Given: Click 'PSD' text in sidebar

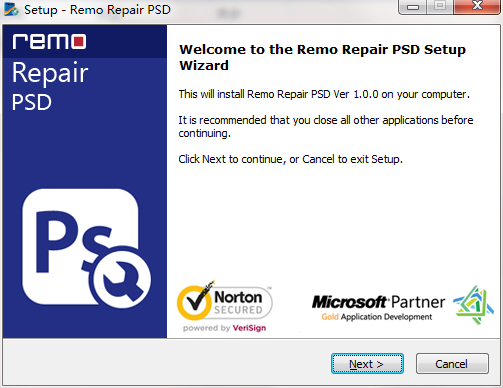Looking at the screenshot, I should click(x=32, y=102).
